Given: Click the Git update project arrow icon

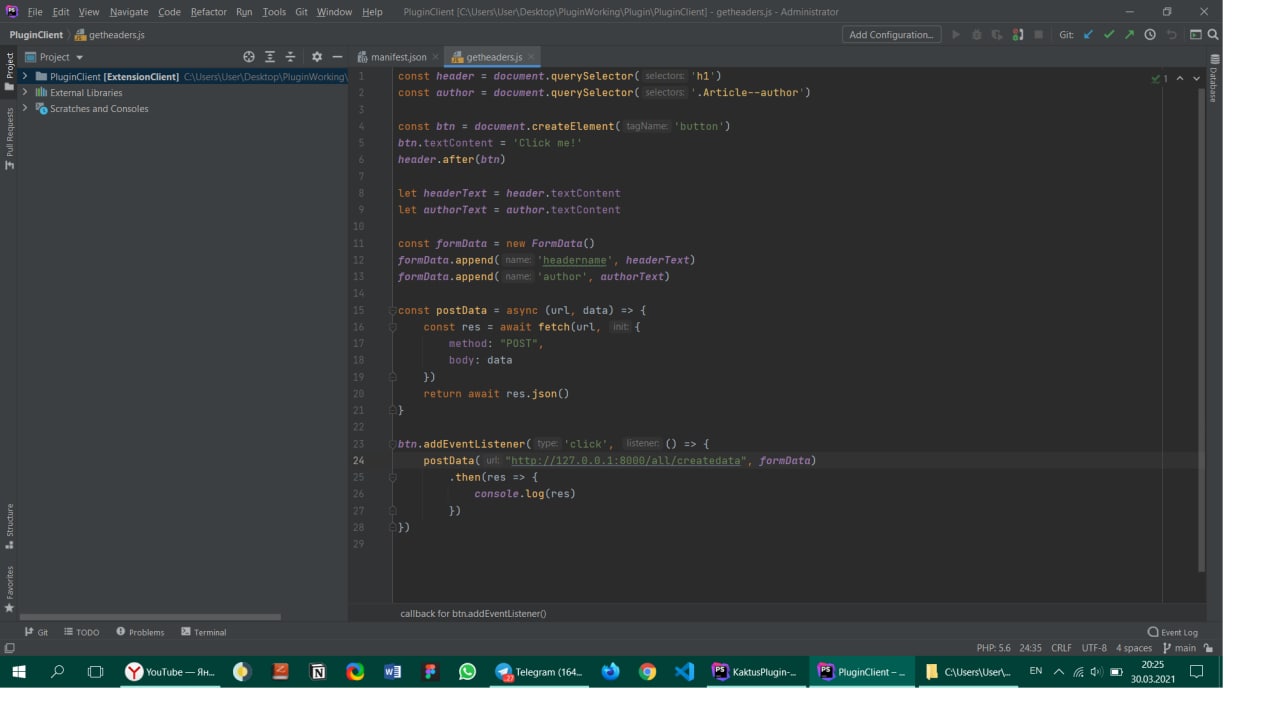Looking at the screenshot, I should pyautogui.click(x=1088, y=35).
